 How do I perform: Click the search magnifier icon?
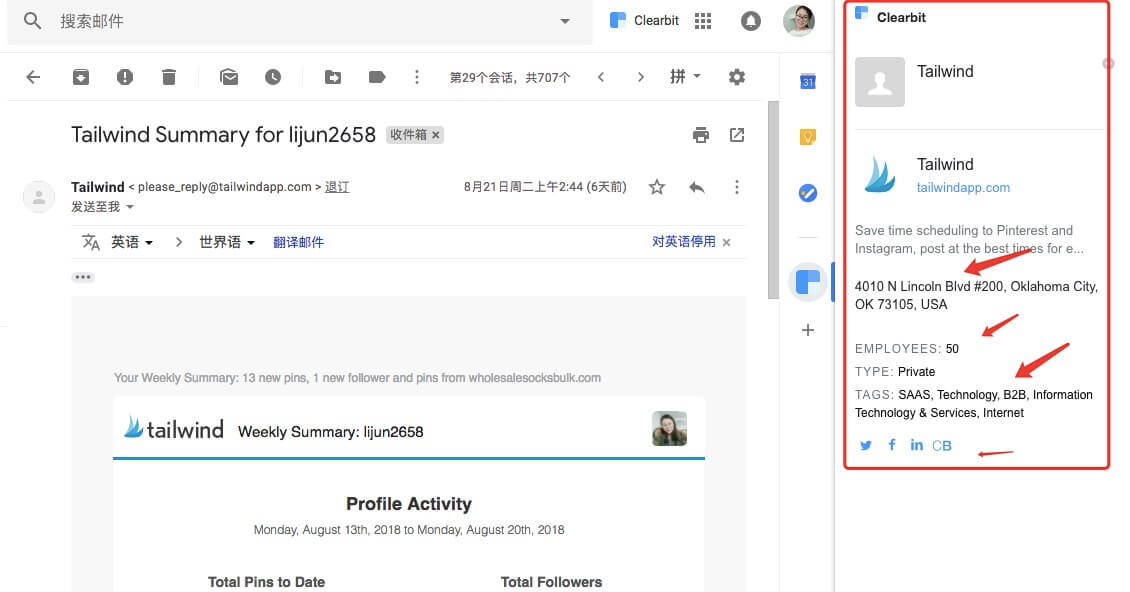point(32,21)
